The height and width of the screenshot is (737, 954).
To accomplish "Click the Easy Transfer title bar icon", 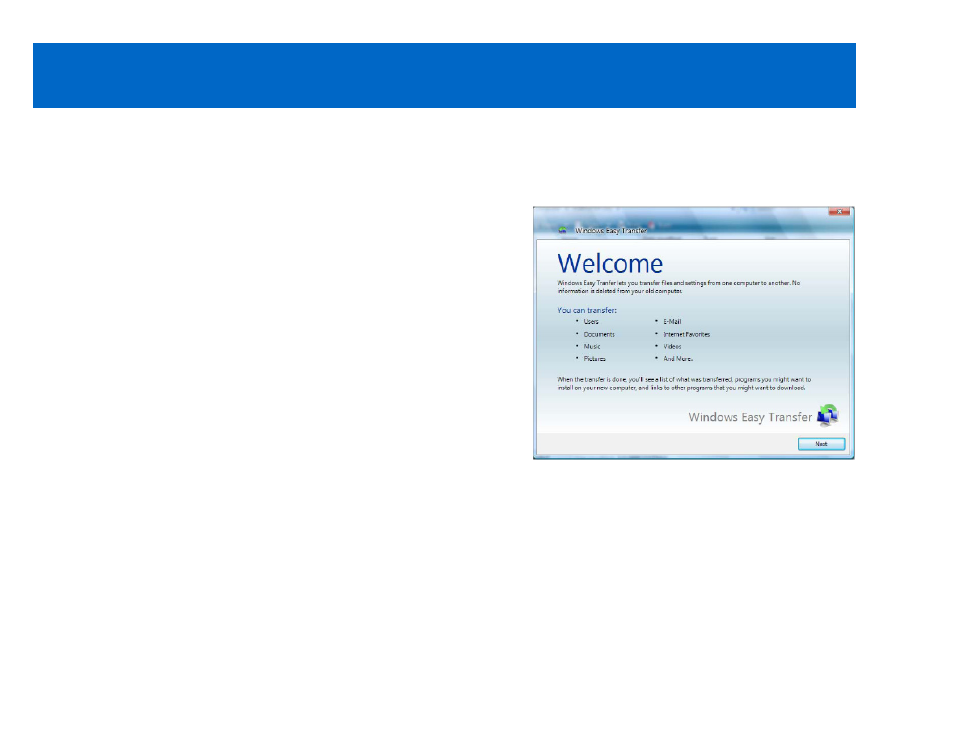I will [562, 230].
